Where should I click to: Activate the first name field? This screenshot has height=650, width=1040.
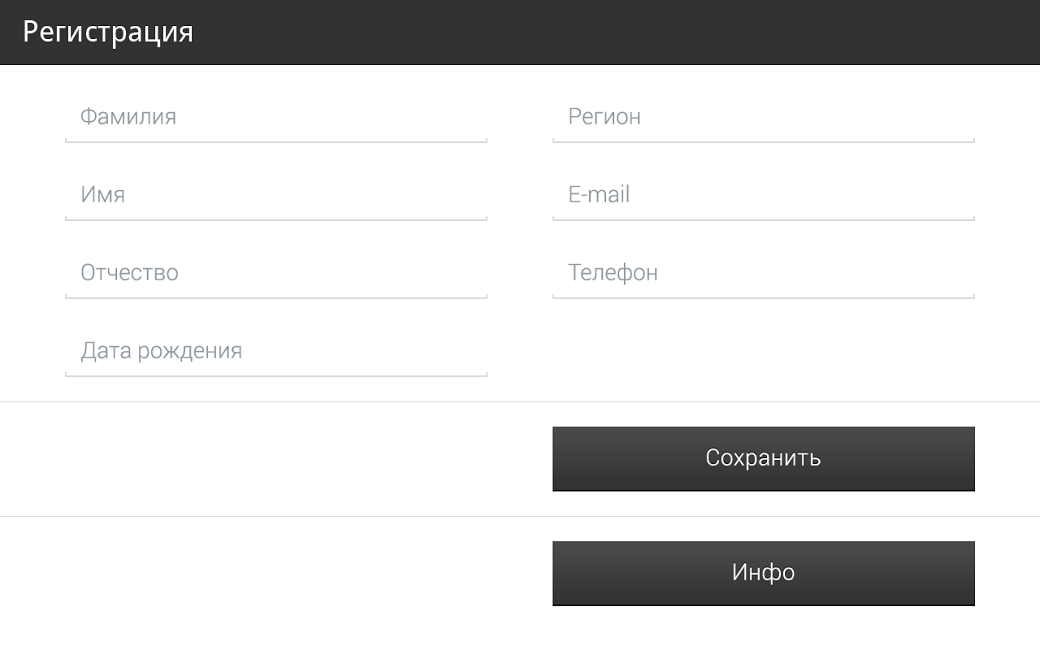point(276,195)
